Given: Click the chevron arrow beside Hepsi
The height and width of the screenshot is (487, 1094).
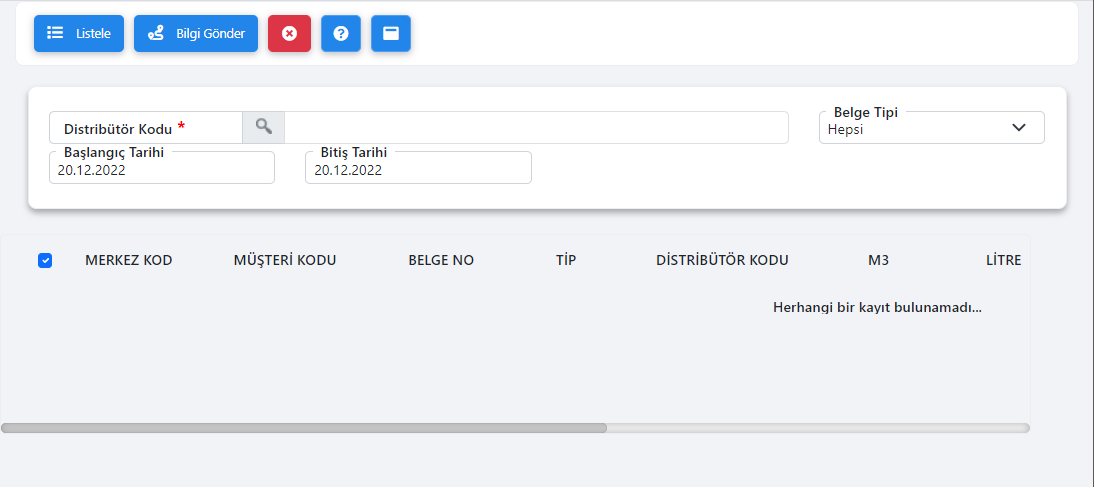Looking at the screenshot, I should click(1019, 127).
